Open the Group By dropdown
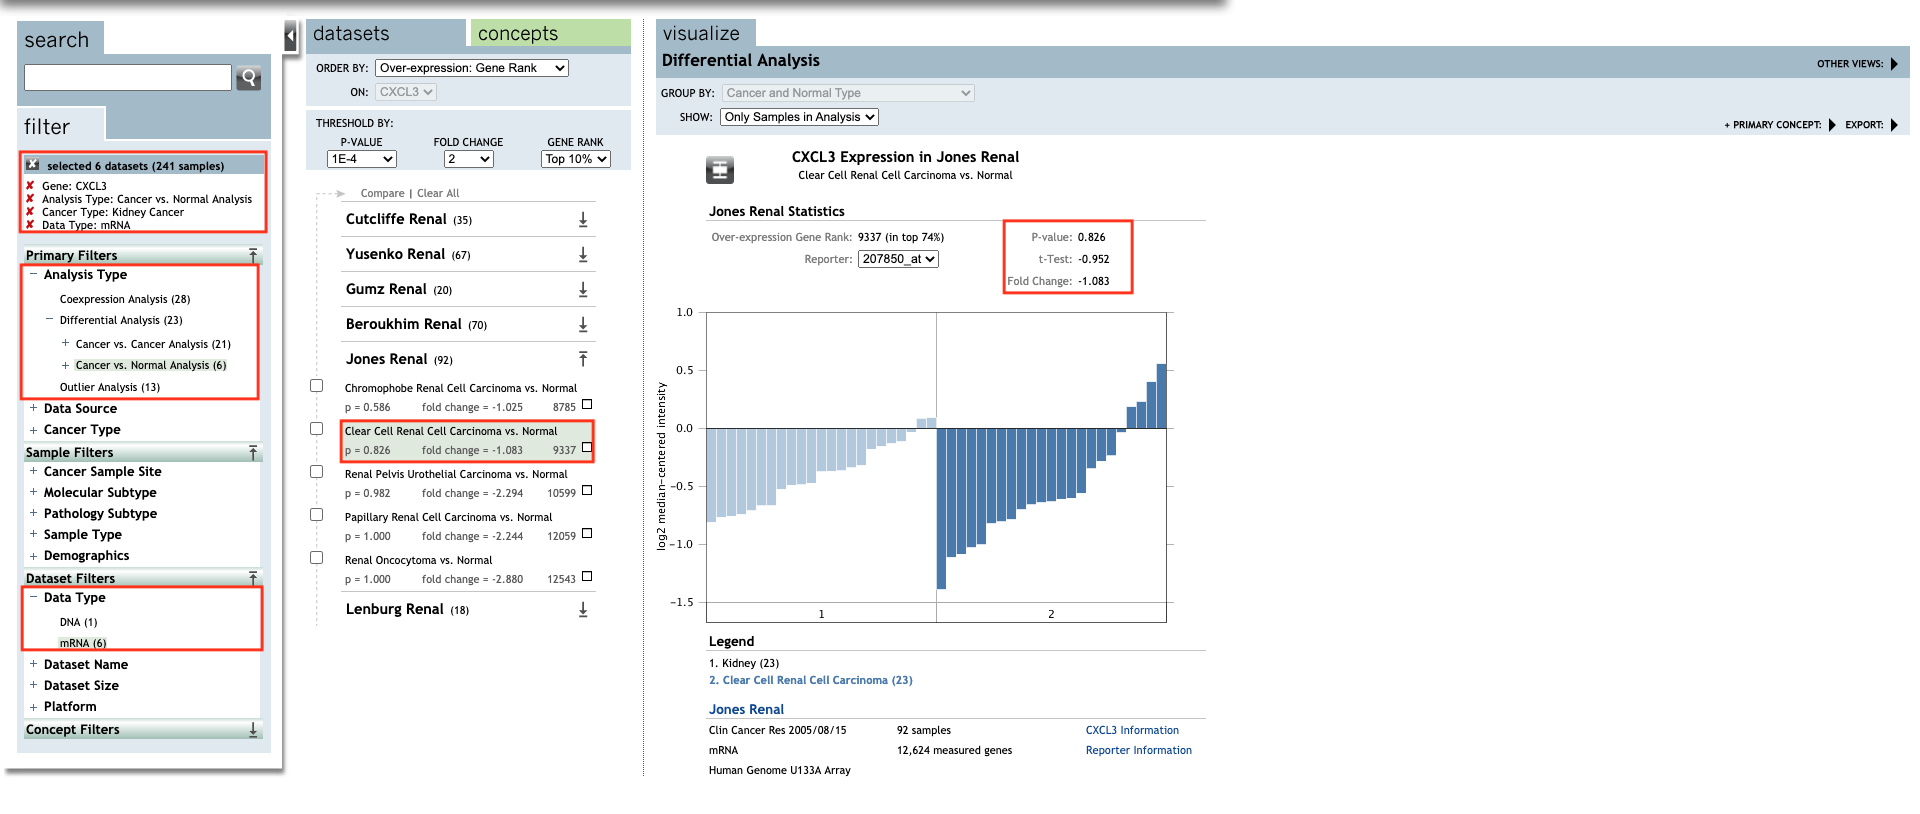The height and width of the screenshot is (814, 1920). (x=848, y=93)
